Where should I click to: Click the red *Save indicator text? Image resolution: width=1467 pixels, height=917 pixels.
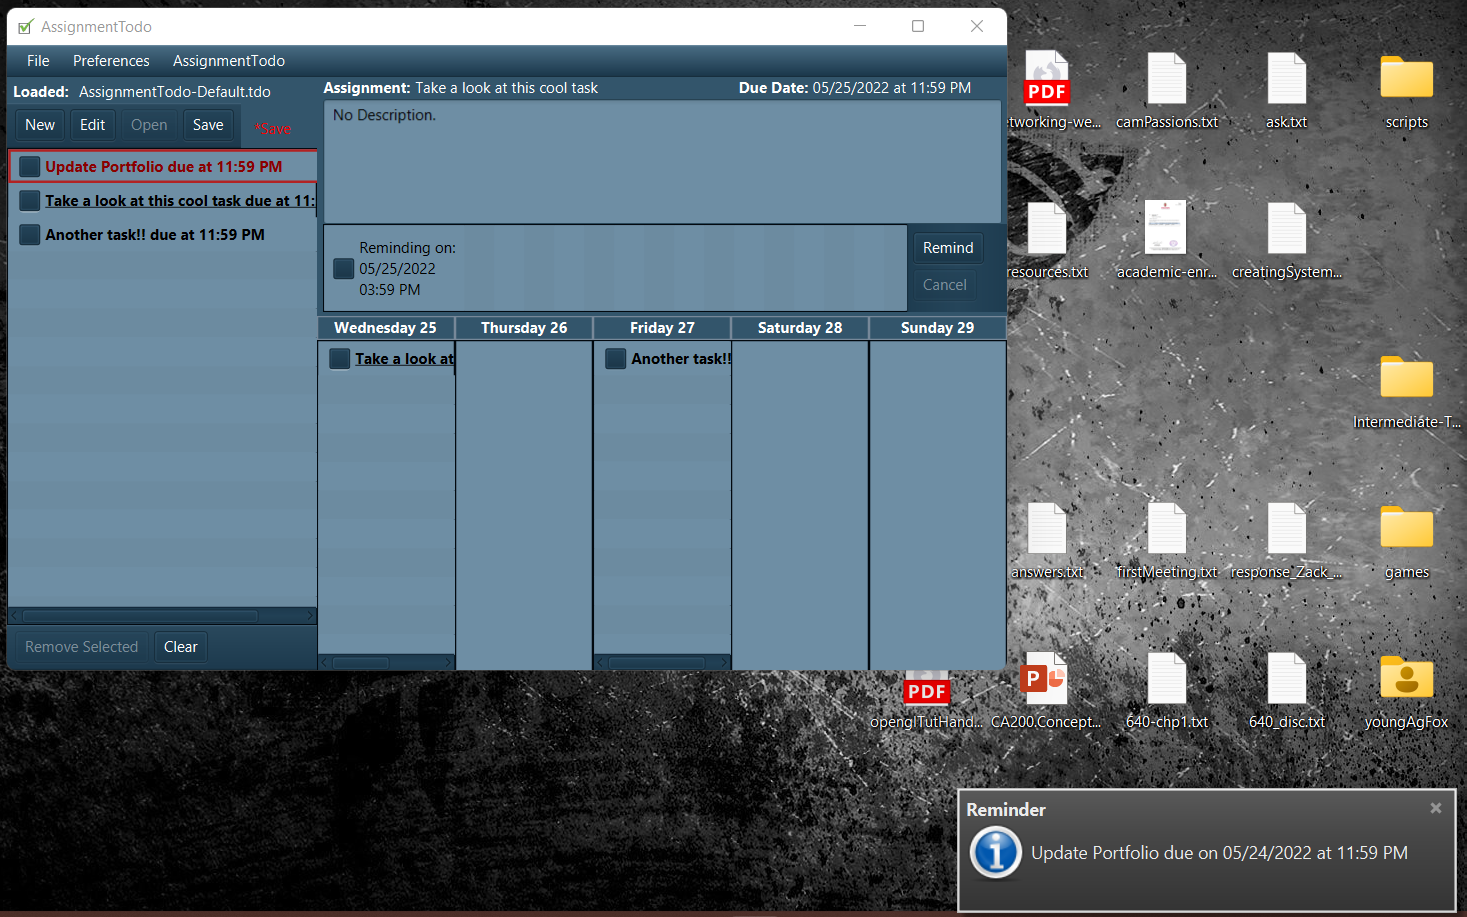pos(273,128)
